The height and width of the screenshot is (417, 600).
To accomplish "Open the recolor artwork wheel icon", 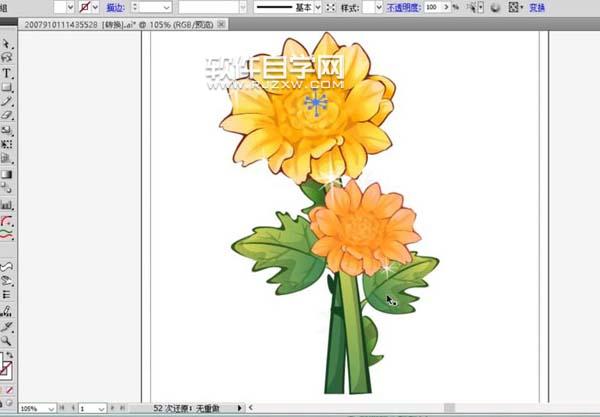I will (x=495, y=7).
